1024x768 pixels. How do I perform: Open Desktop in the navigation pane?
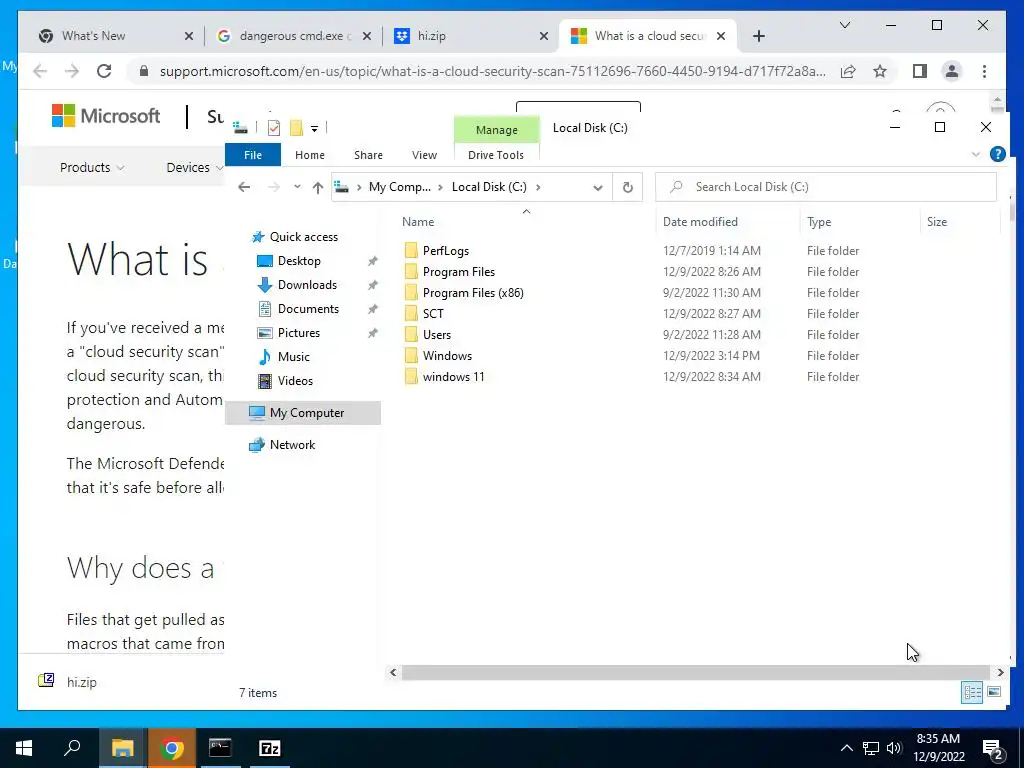[299, 261]
